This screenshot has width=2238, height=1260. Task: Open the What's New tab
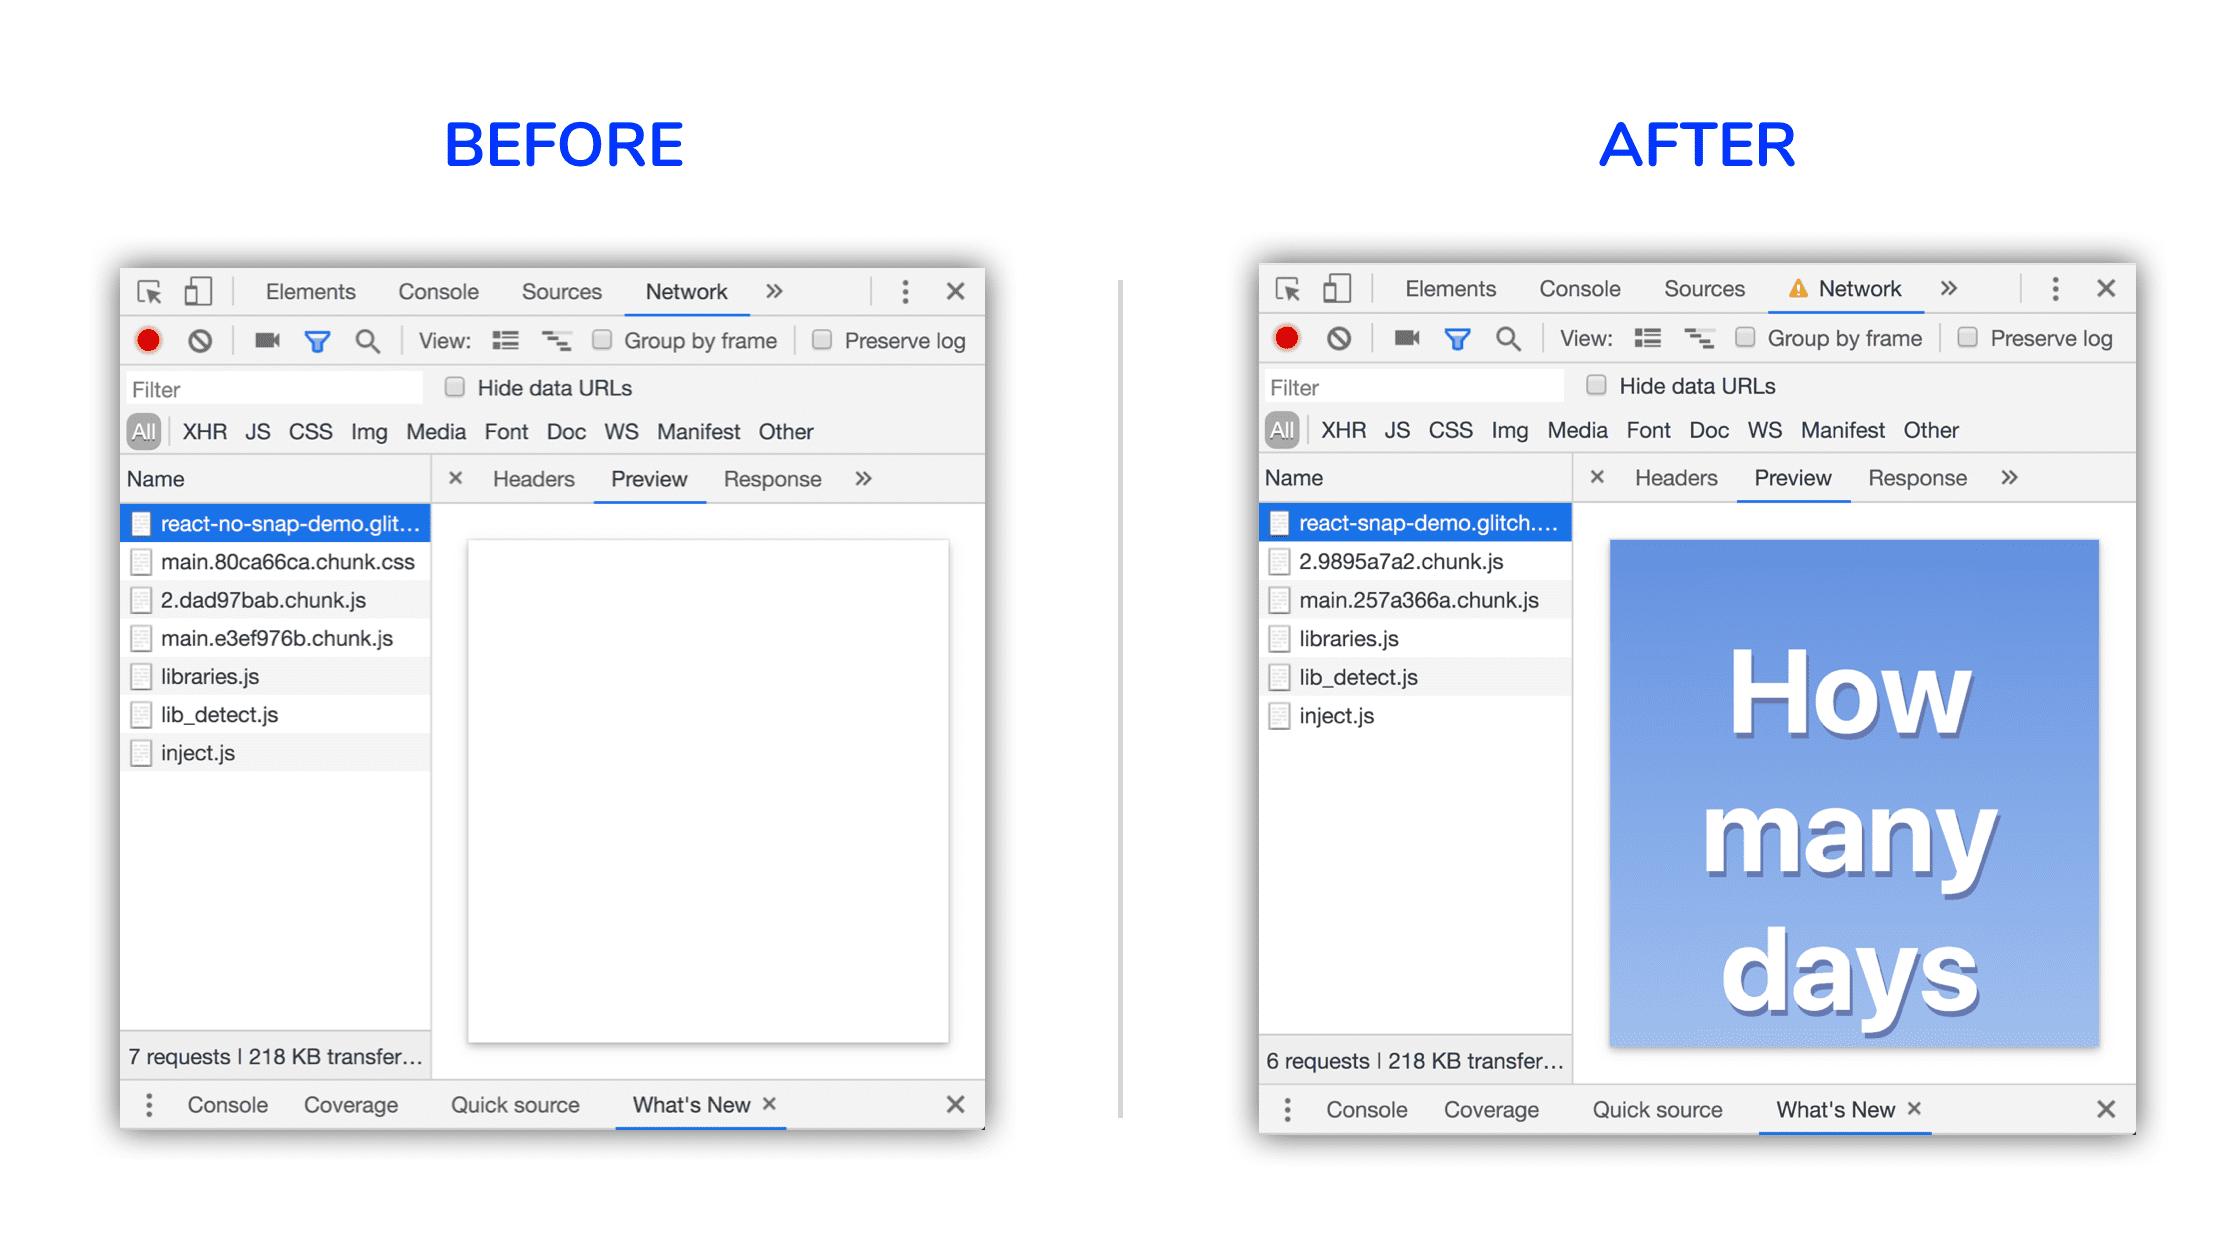[x=690, y=1106]
